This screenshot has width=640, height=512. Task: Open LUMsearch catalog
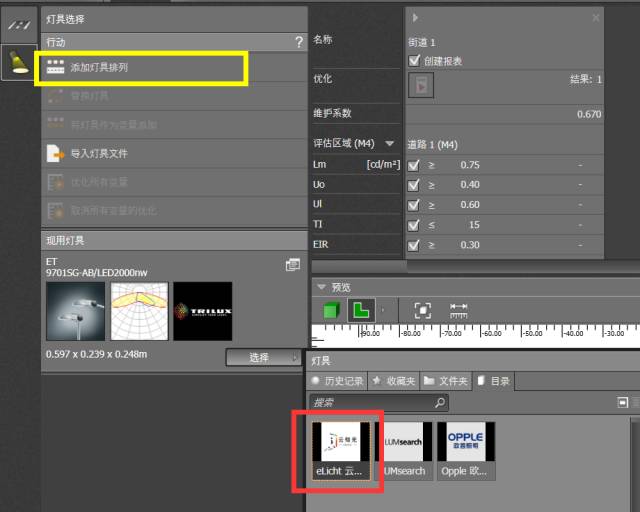(x=404, y=451)
